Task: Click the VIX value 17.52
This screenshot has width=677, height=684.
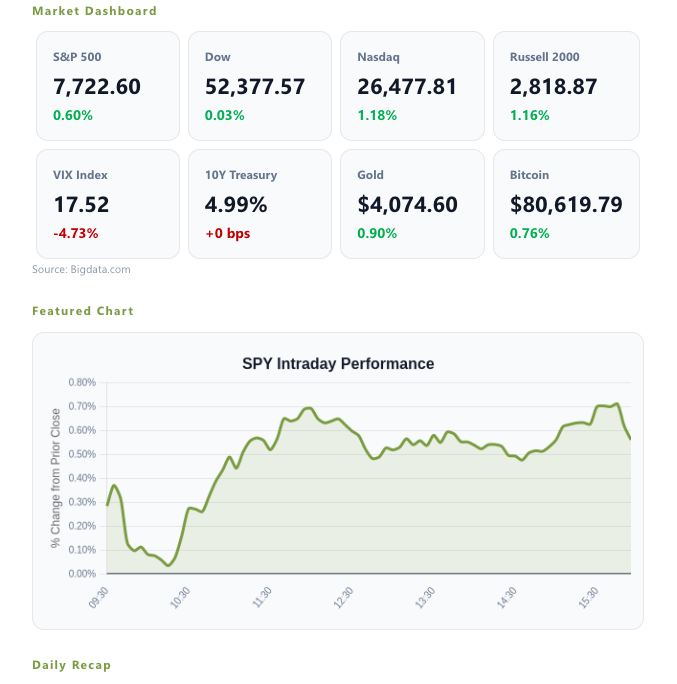Action: click(x=81, y=205)
